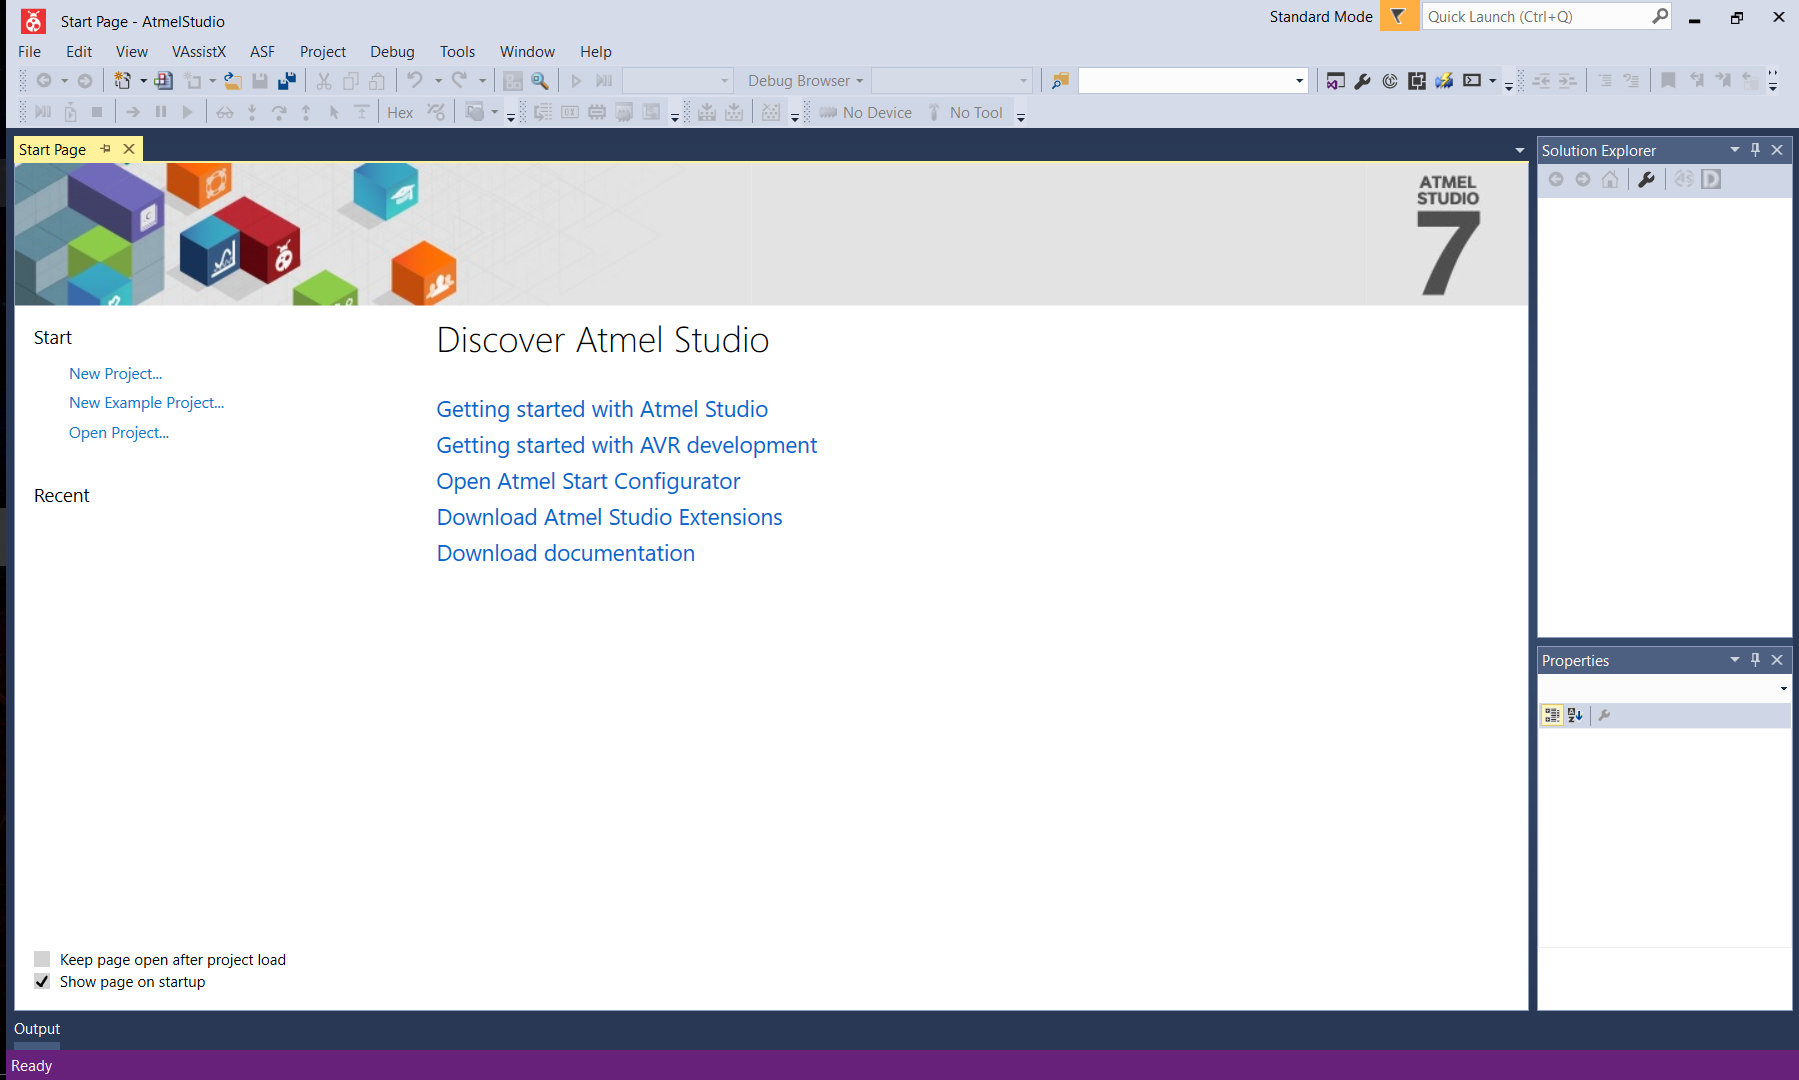Click the wrench properties icon in main toolbar
Image resolution: width=1799 pixels, height=1080 pixels.
1362,81
